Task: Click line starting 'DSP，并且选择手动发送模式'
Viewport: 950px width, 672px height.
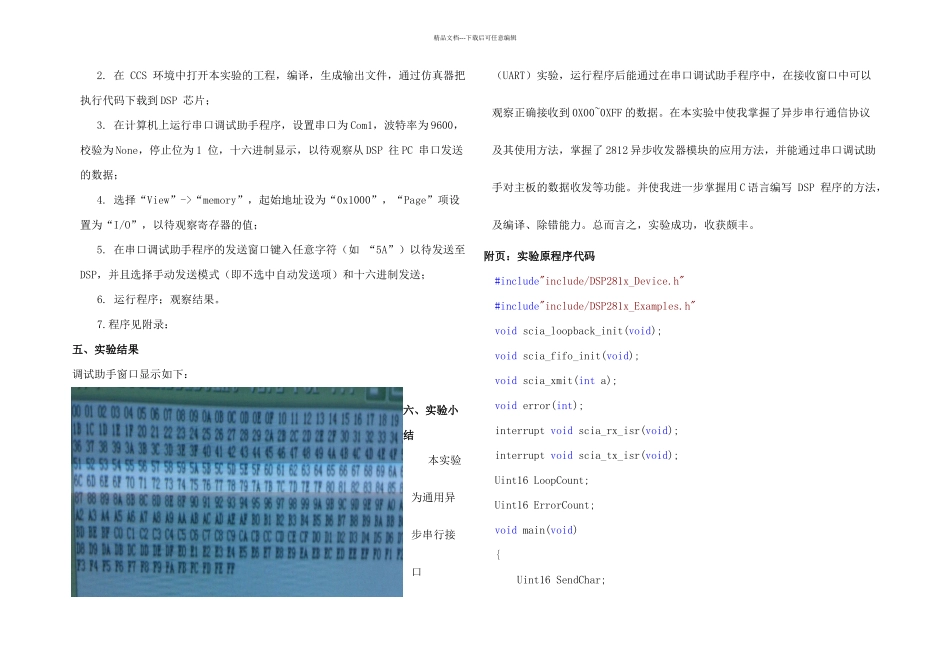Action: click(x=254, y=274)
